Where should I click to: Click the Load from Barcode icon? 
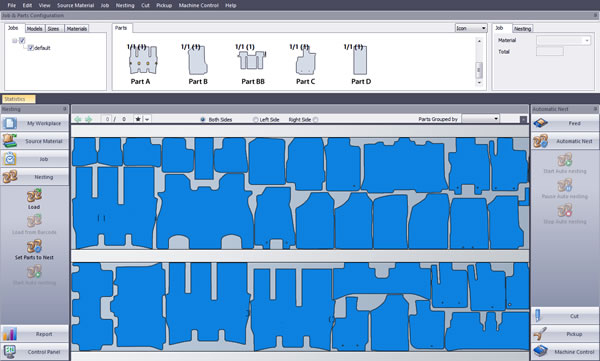[34, 221]
